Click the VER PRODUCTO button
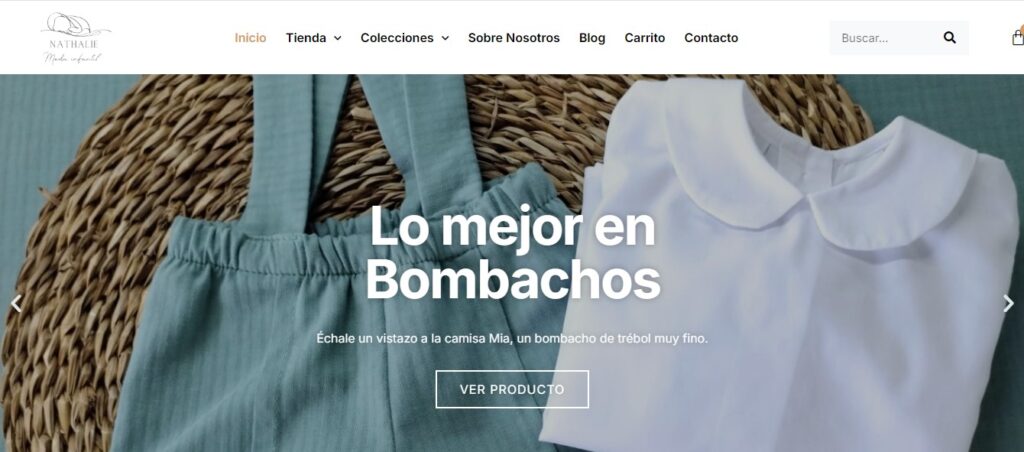This screenshot has width=1024, height=452. [512, 389]
